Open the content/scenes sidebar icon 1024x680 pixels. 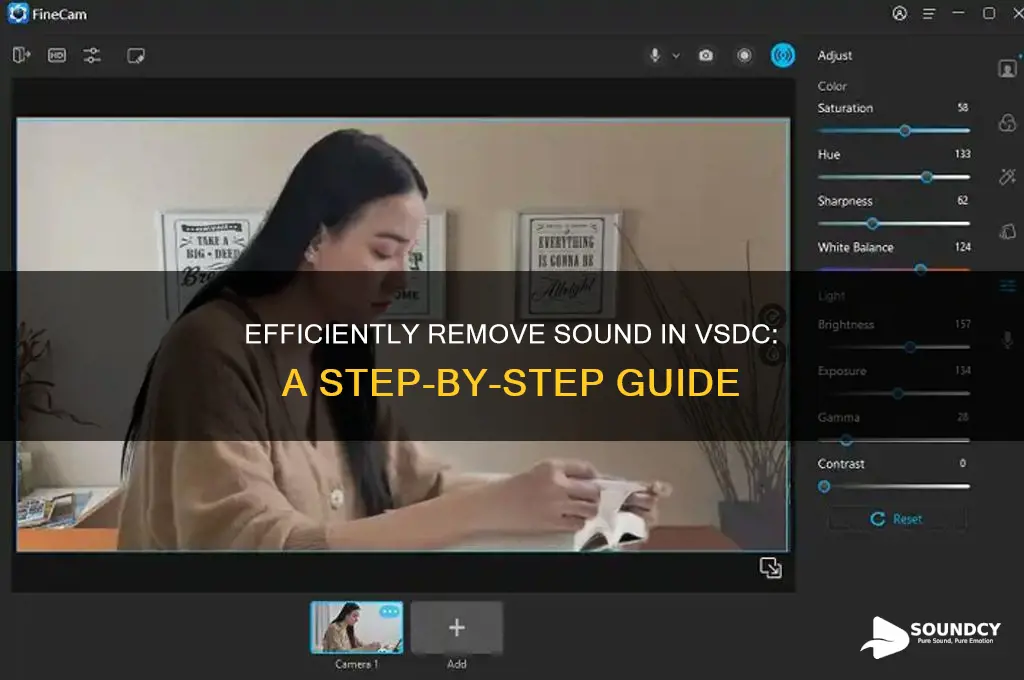[1008, 231]
